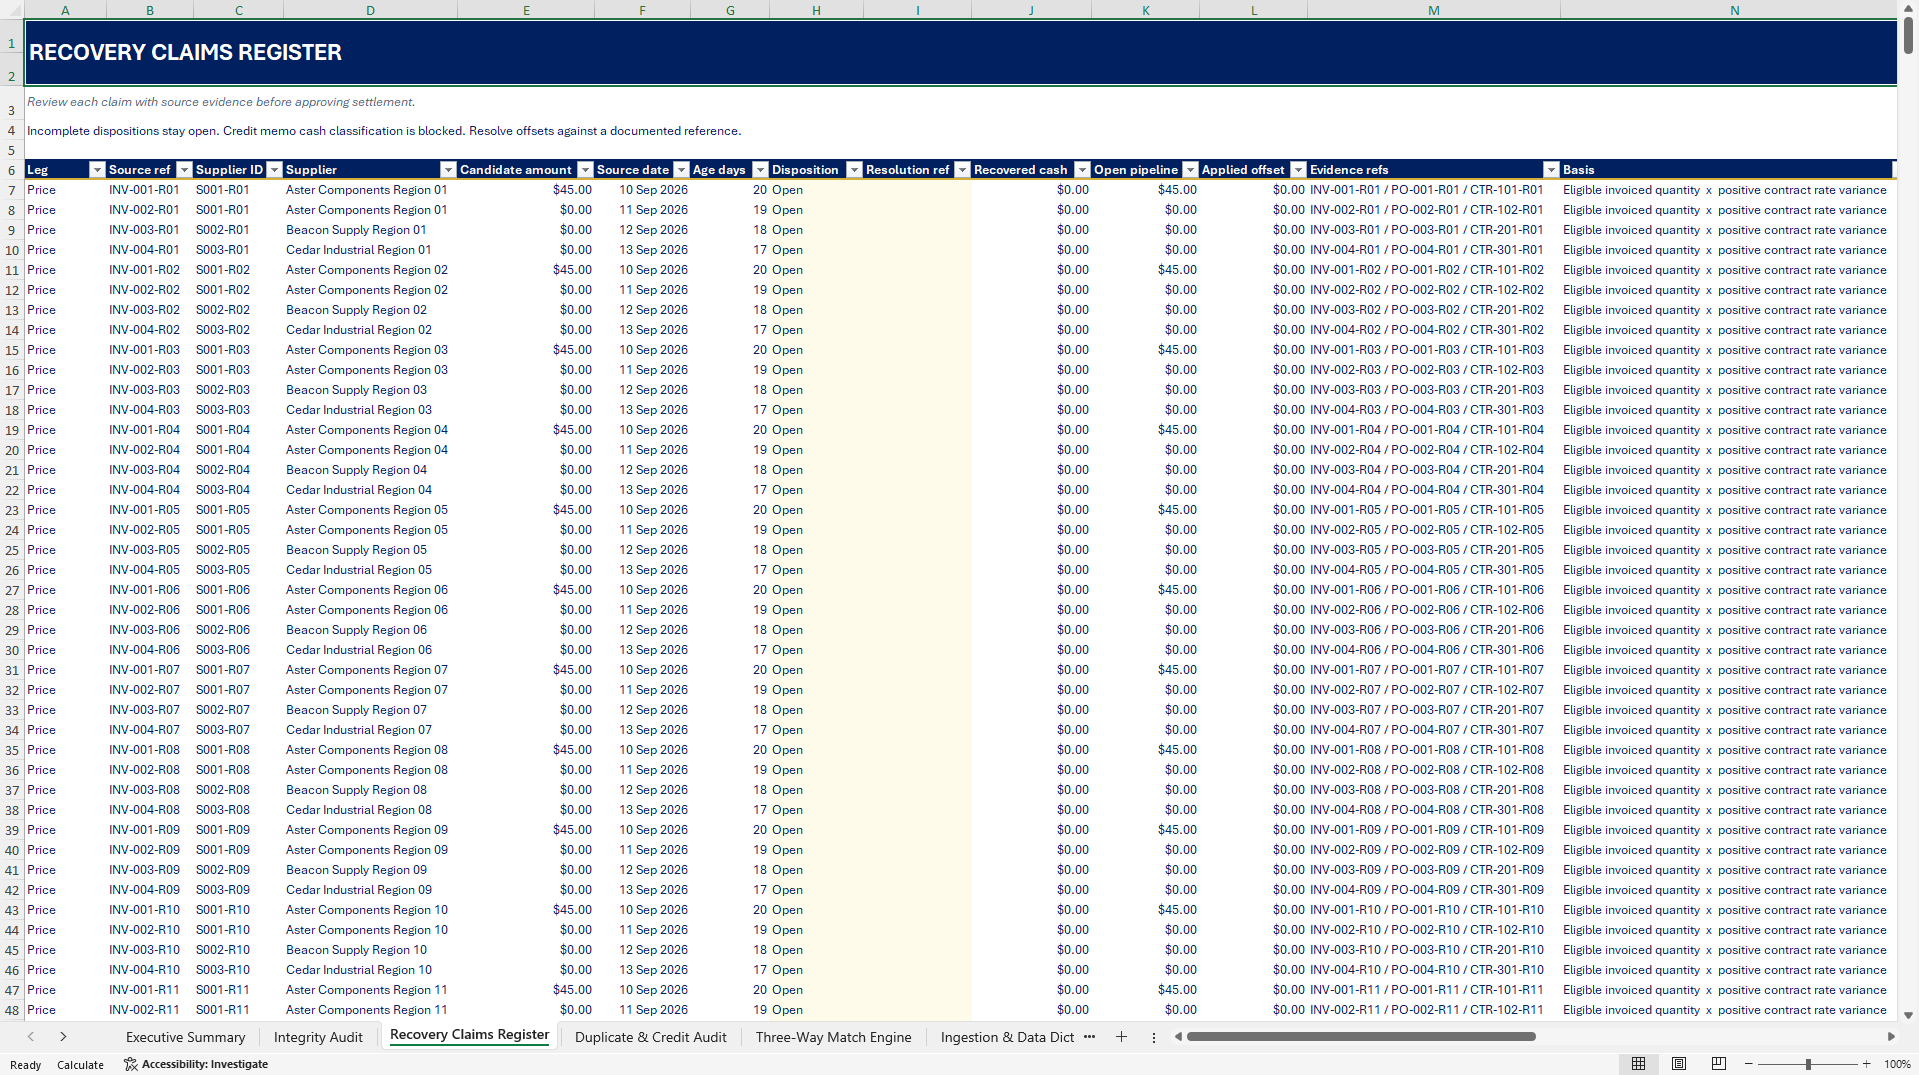This screenshot has height=1075, width=1919.
Task: Zoom in with the plus icon
Action: pyautogui.click(x=1866, y=1064)
